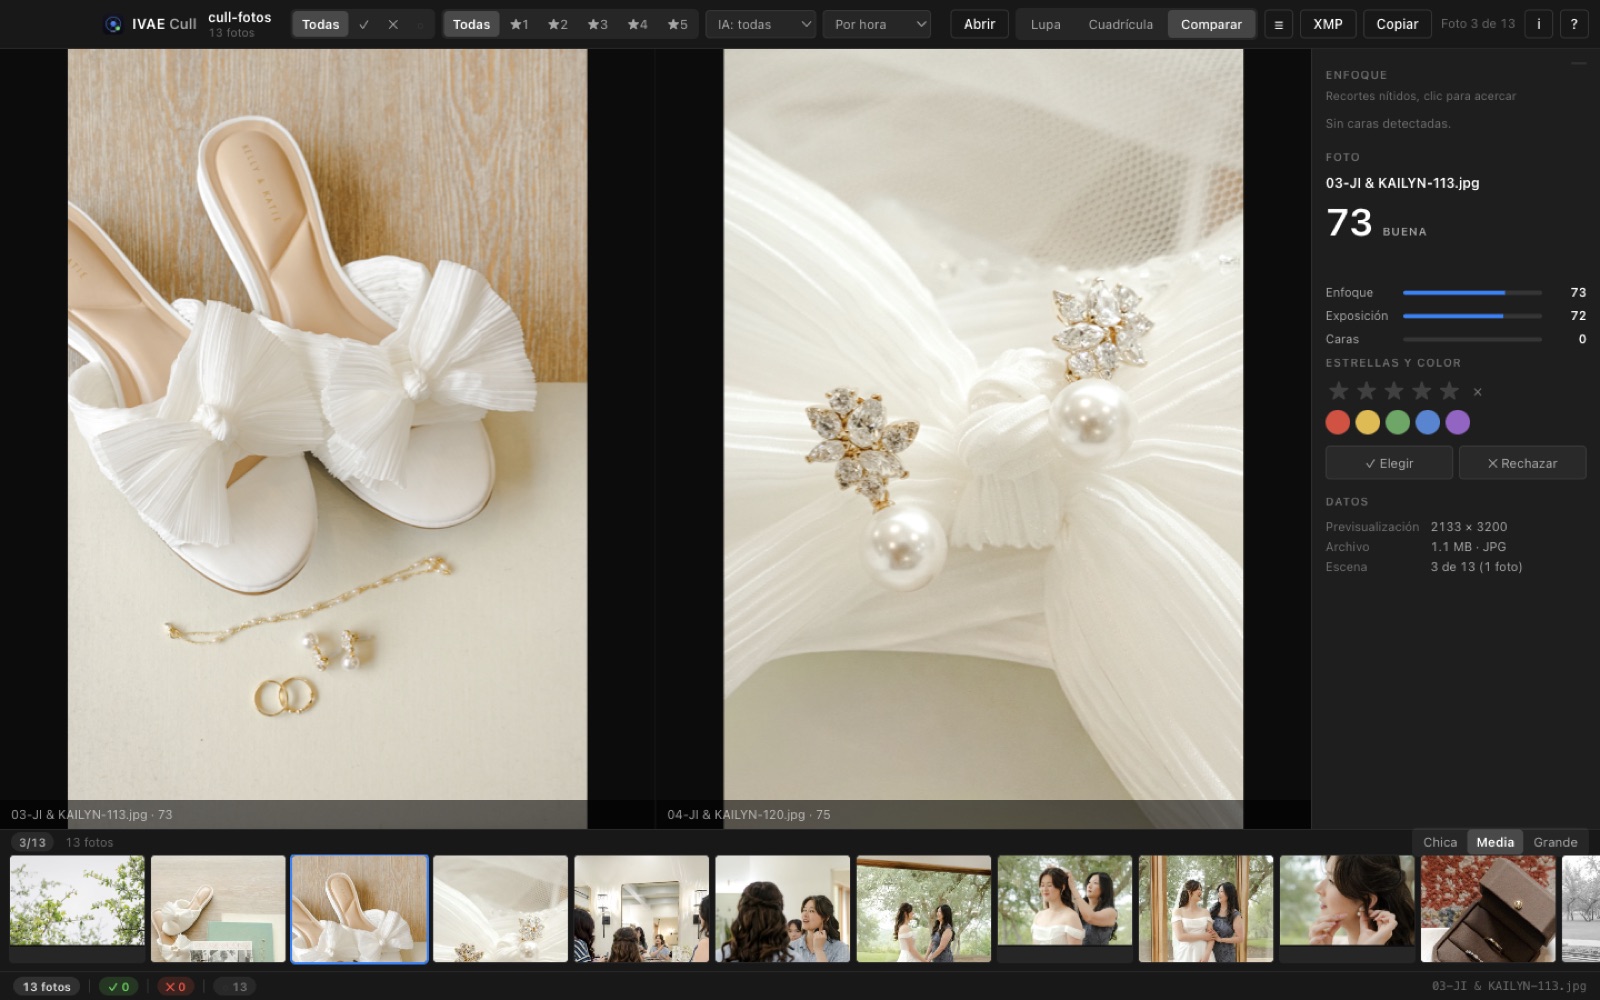Screen dimensions: 1600x1000
Task: Set rating to the third star
Action: click(x=1394, y=391)
